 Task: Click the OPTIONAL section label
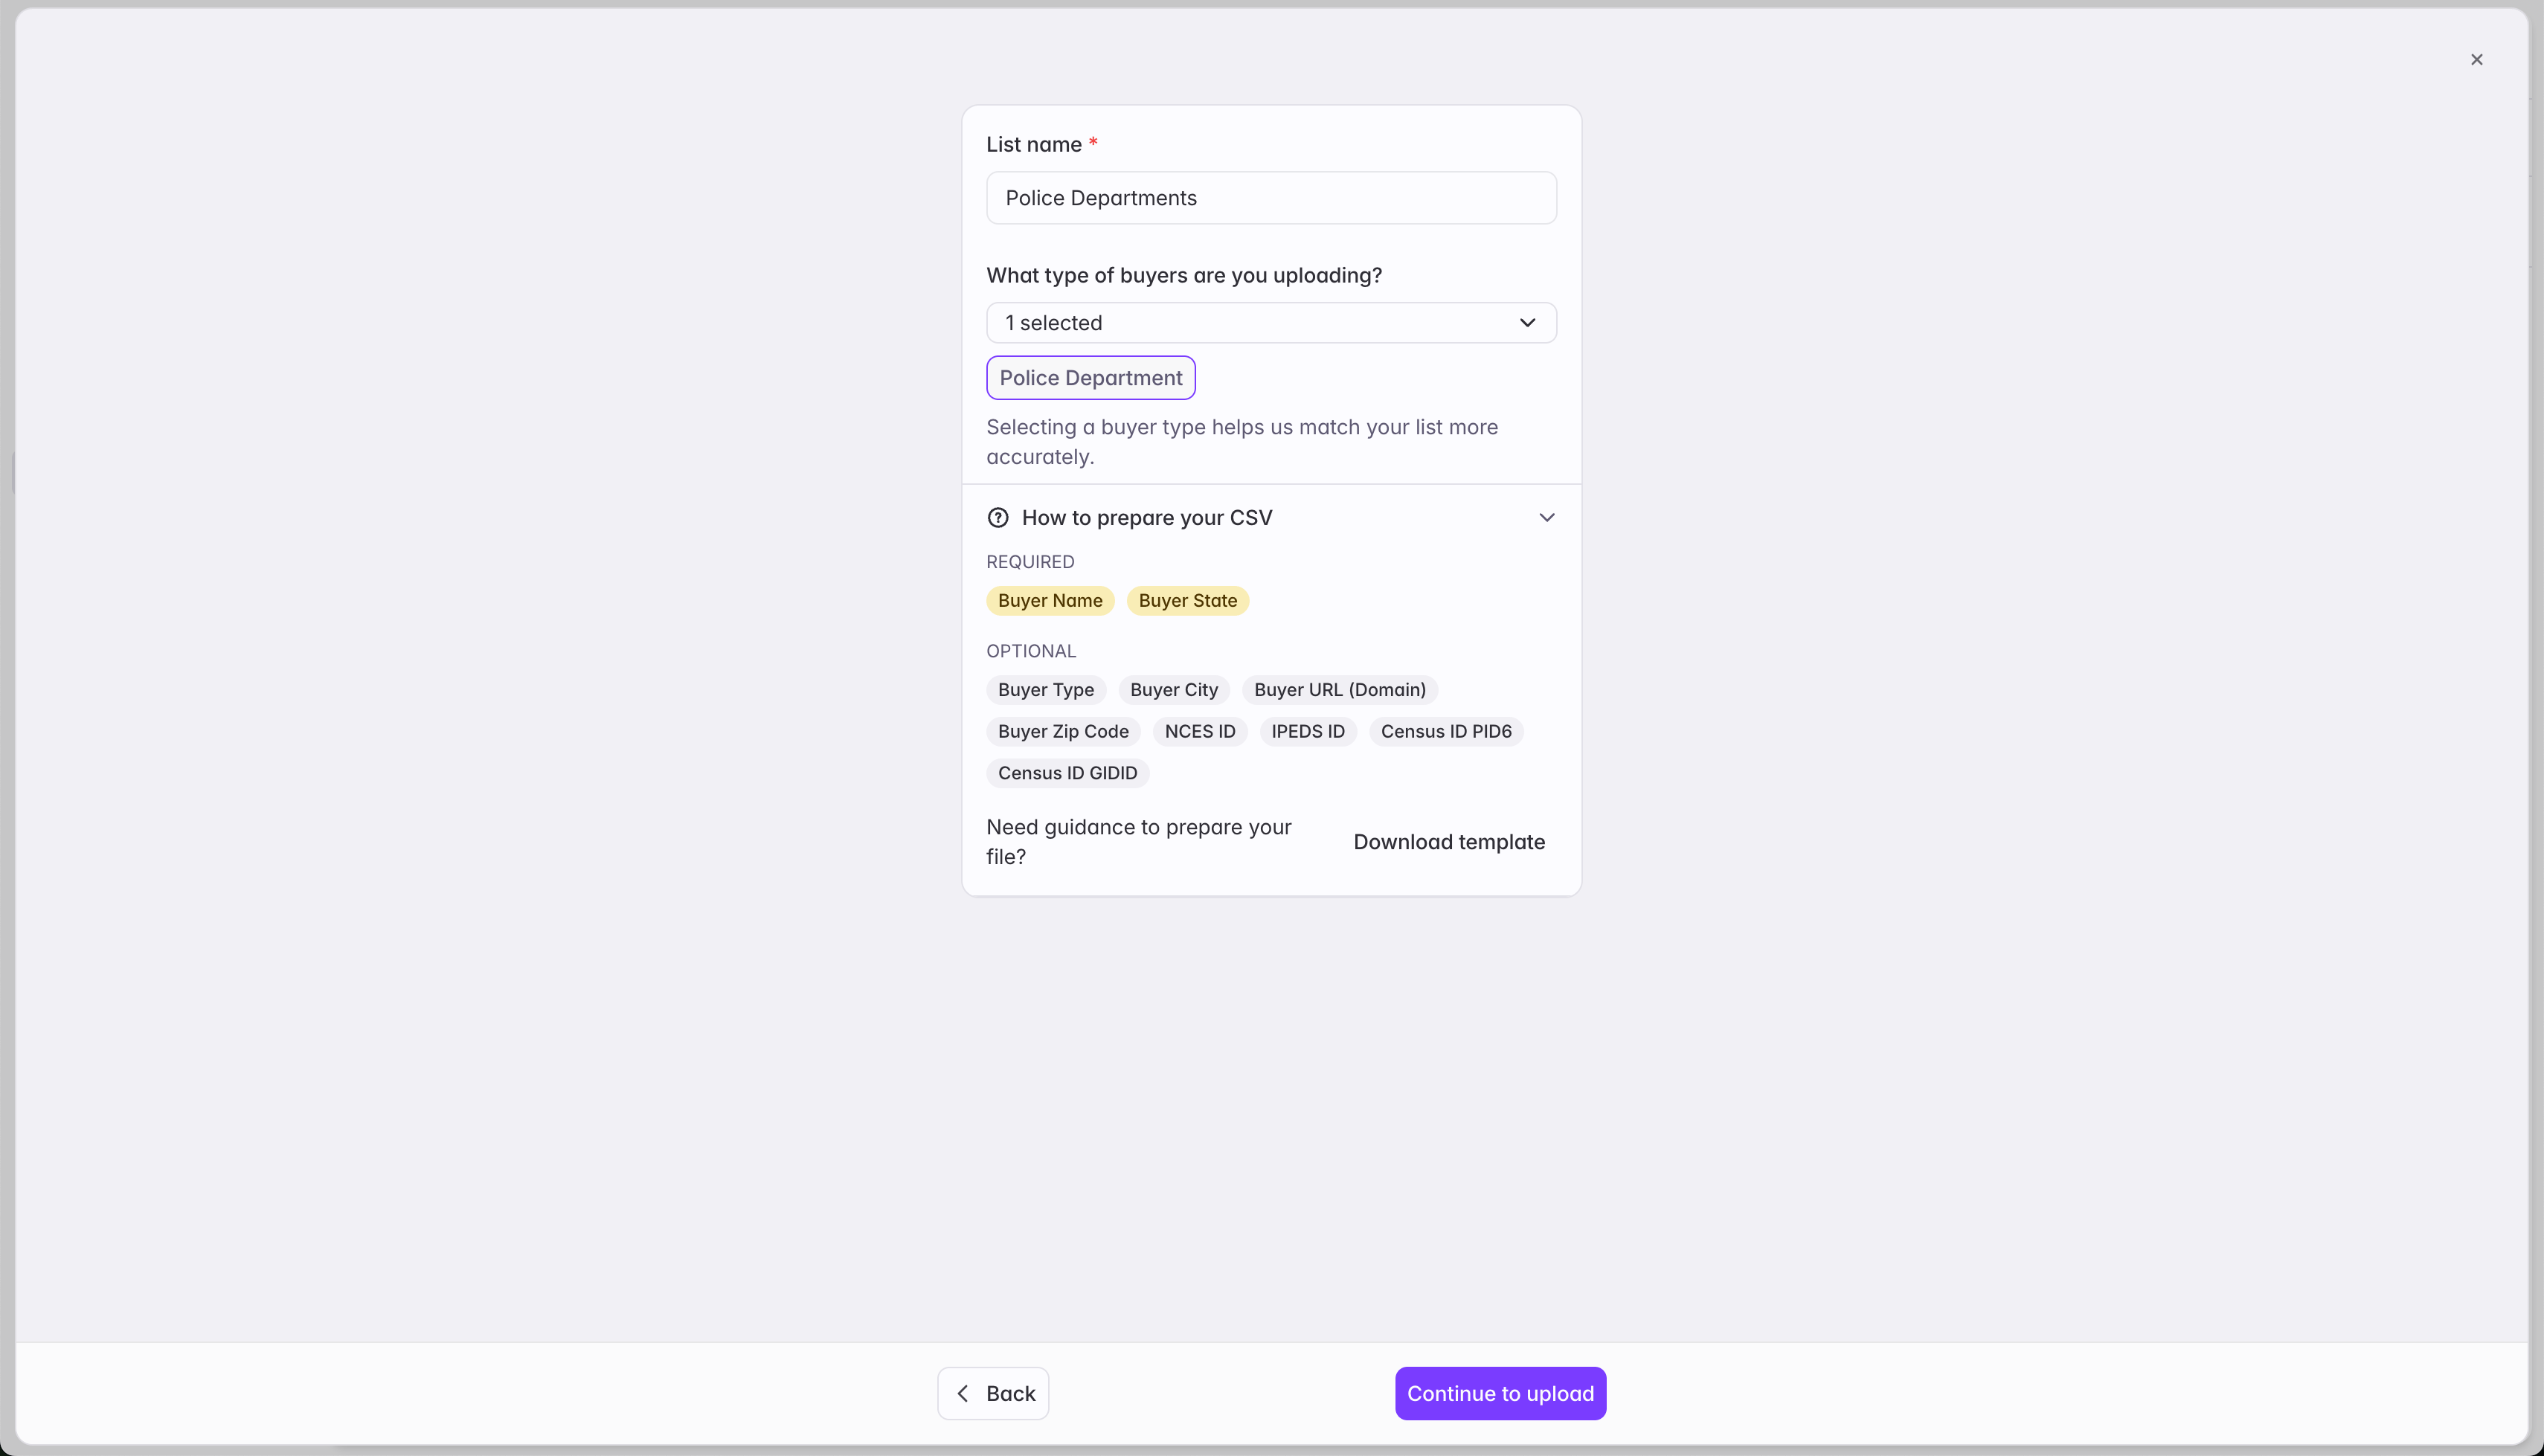pos(1031,651)
